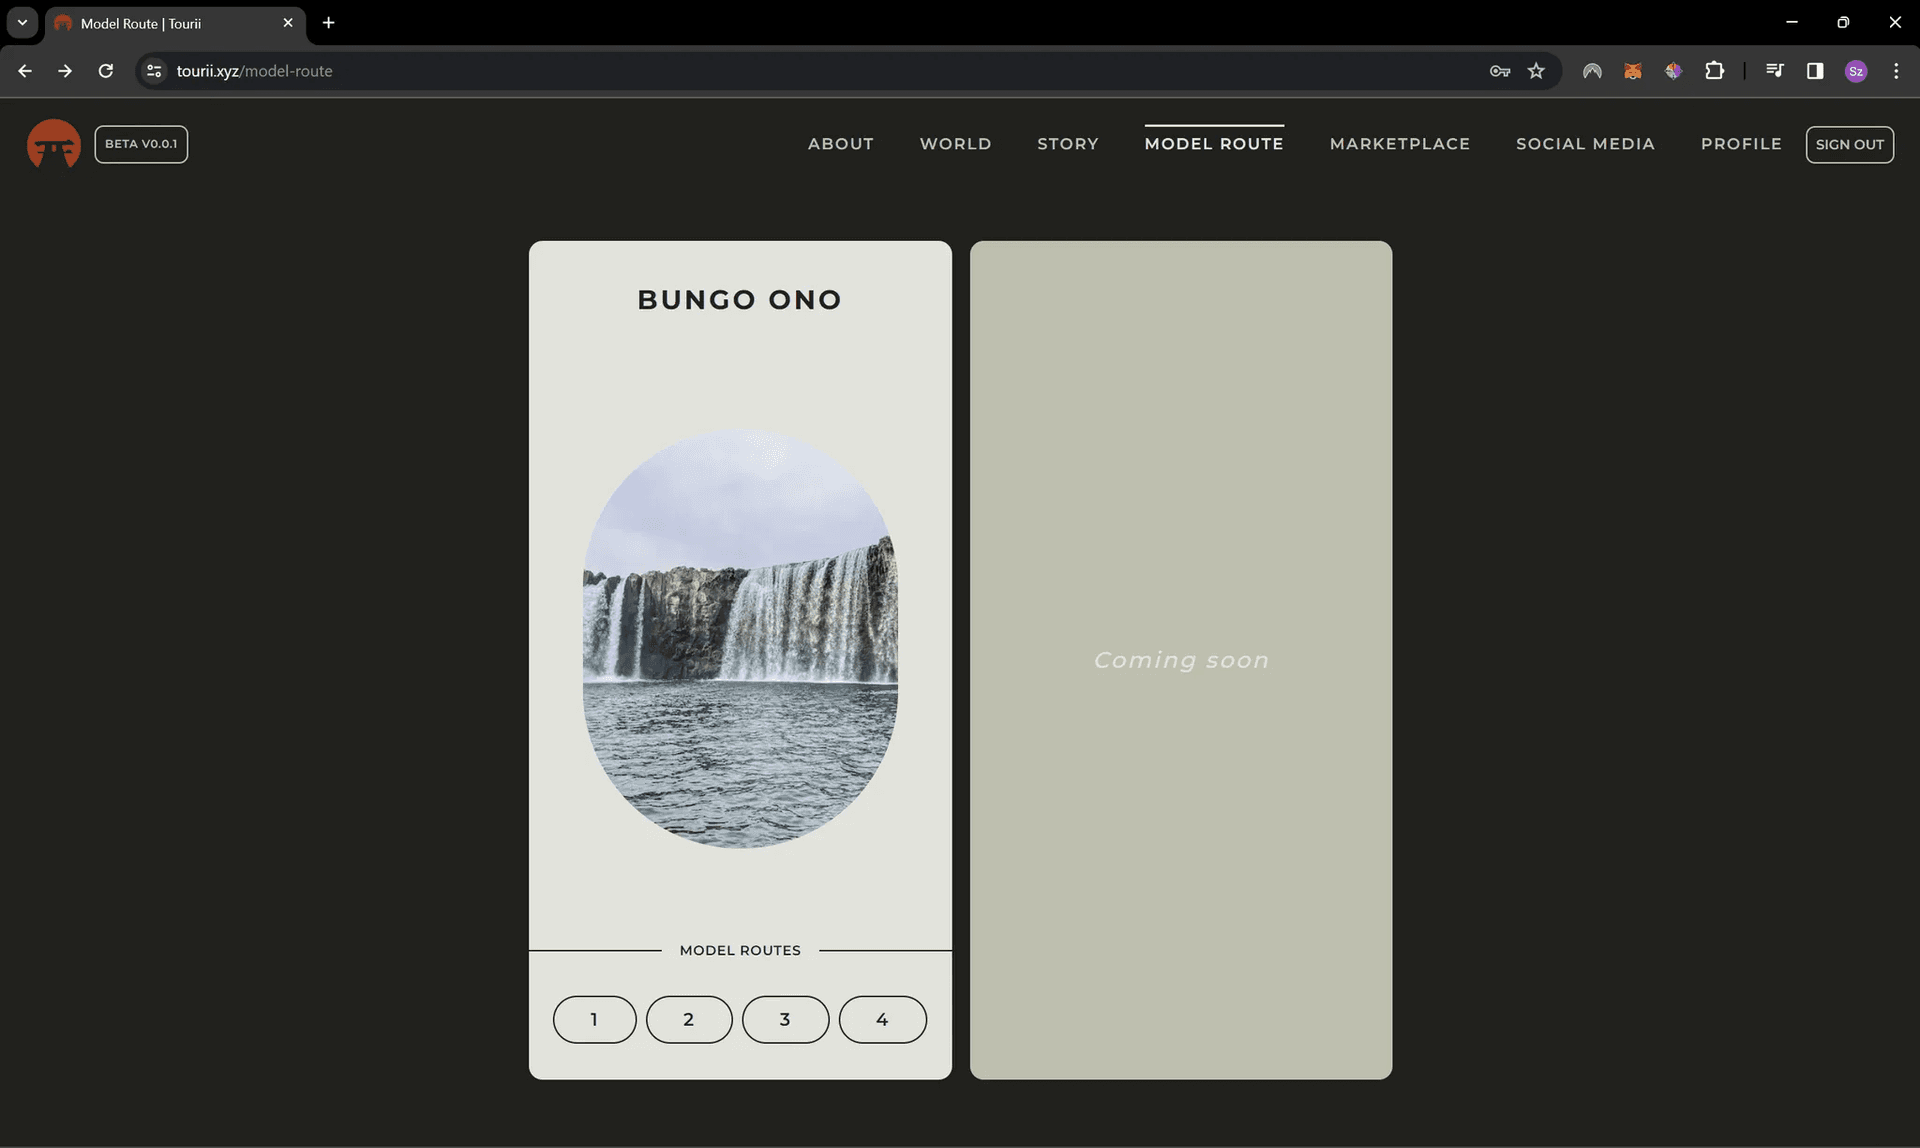Screen dimensions: 1920x1148
Task: Go to the Marketplace nav item
Action: tap(1399, 144)
